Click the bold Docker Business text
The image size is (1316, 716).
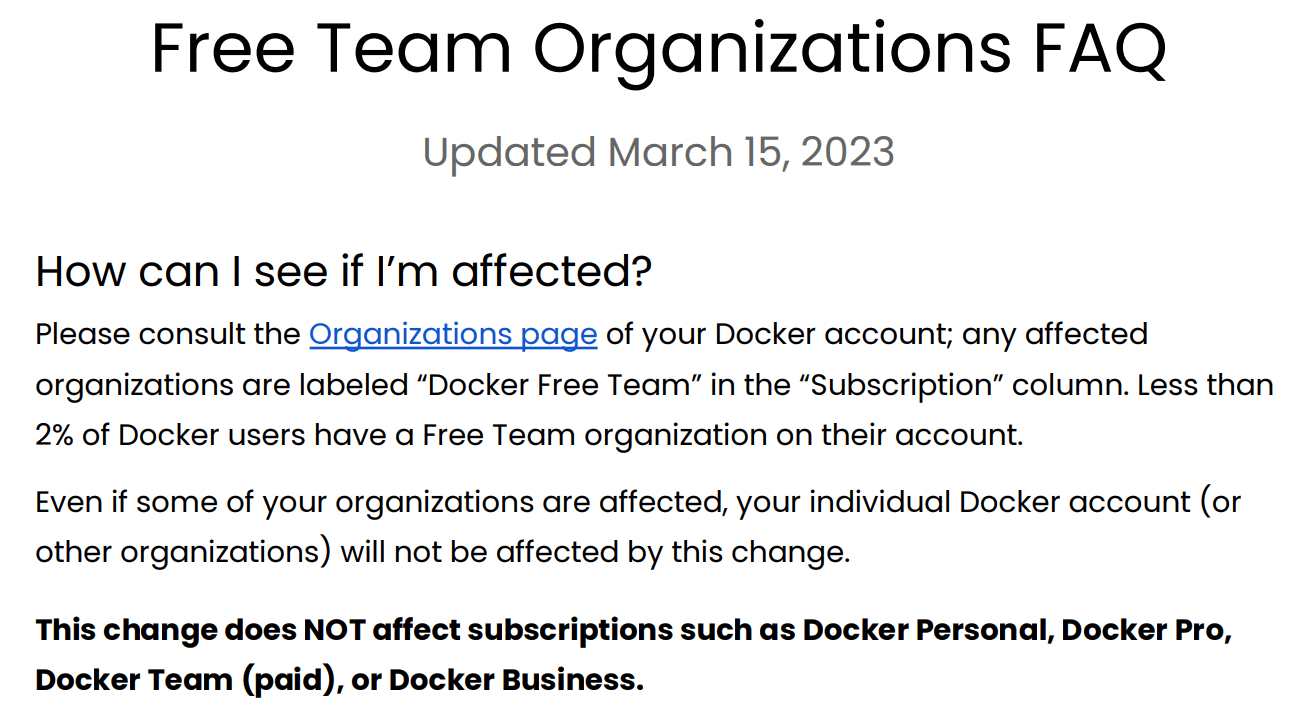(514, 681)
